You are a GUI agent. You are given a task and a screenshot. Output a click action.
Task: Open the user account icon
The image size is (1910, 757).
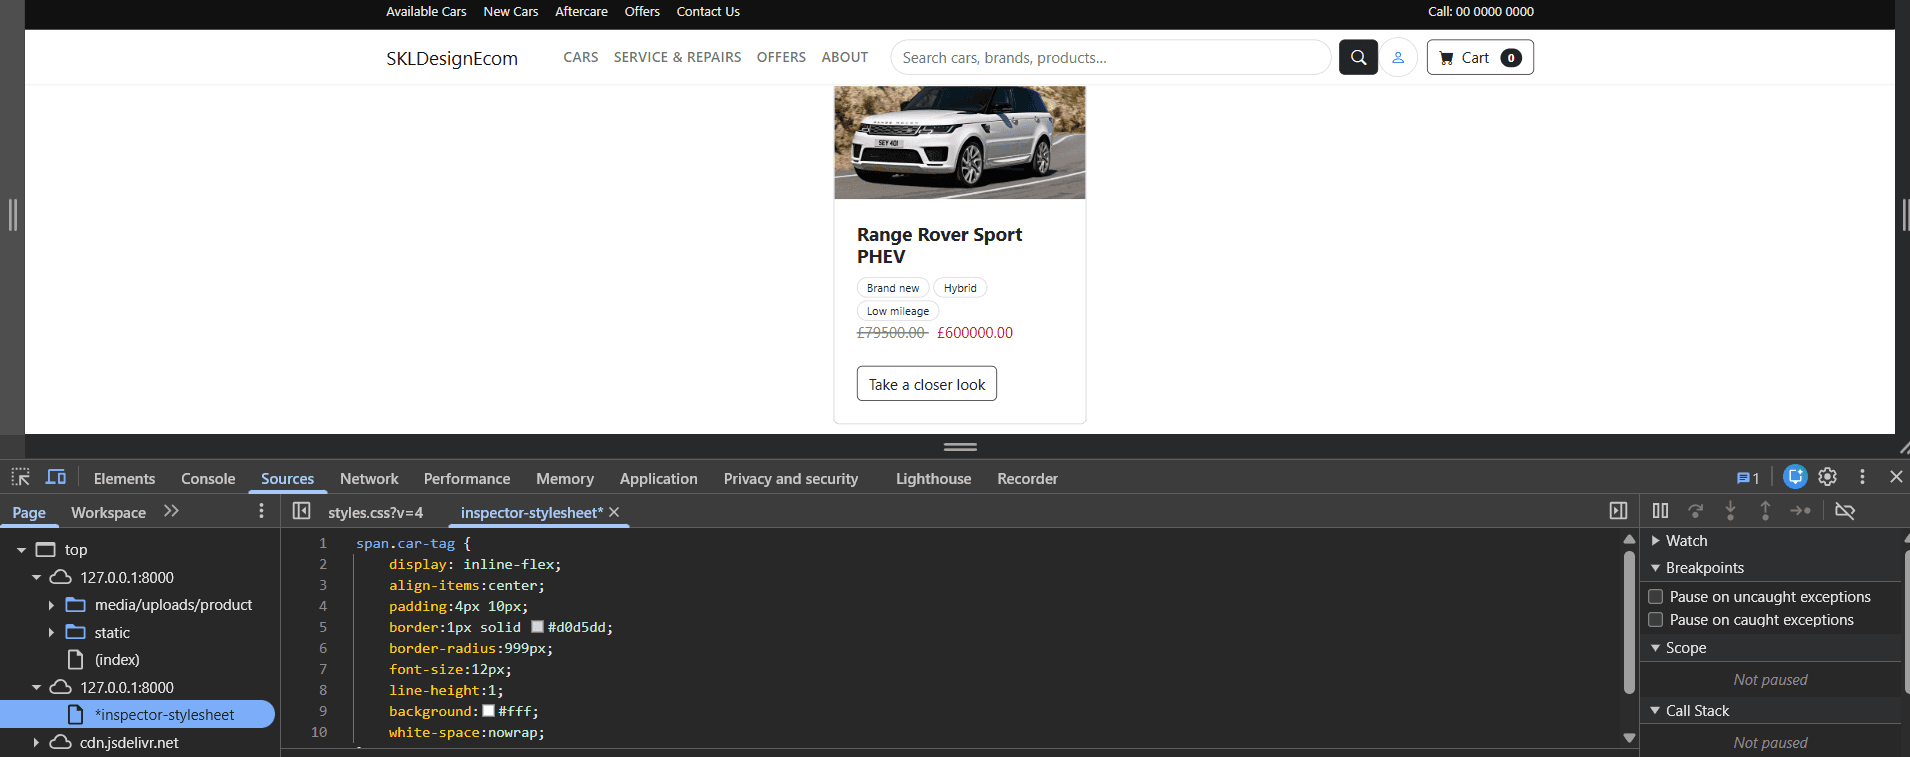[1398, 57]
